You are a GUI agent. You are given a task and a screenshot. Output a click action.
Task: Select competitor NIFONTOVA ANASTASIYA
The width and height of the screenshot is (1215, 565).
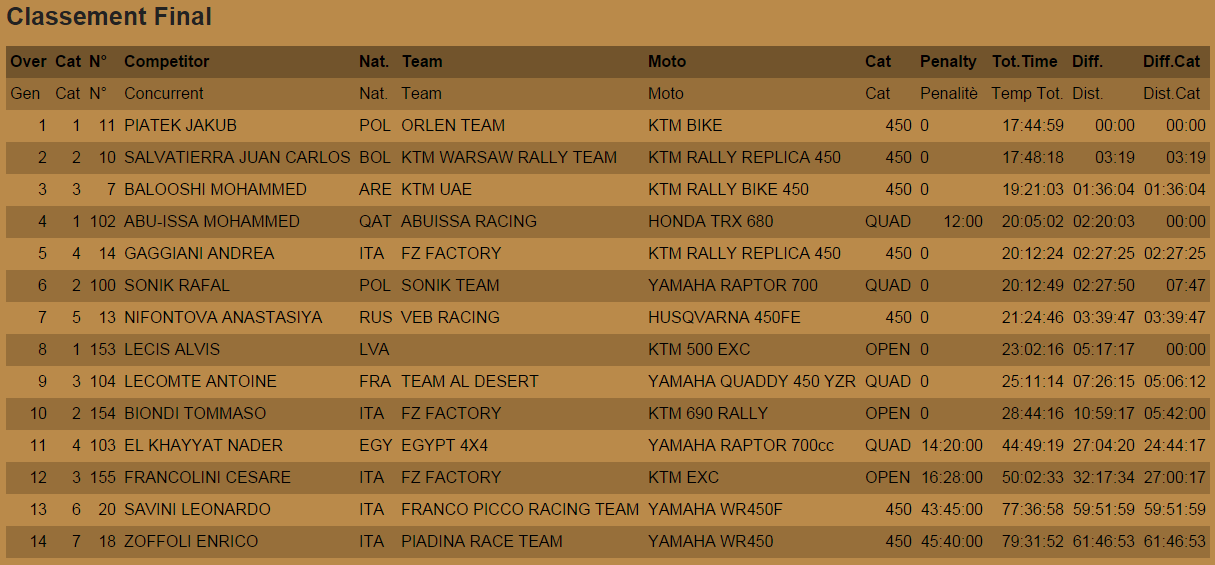(223, 317)
